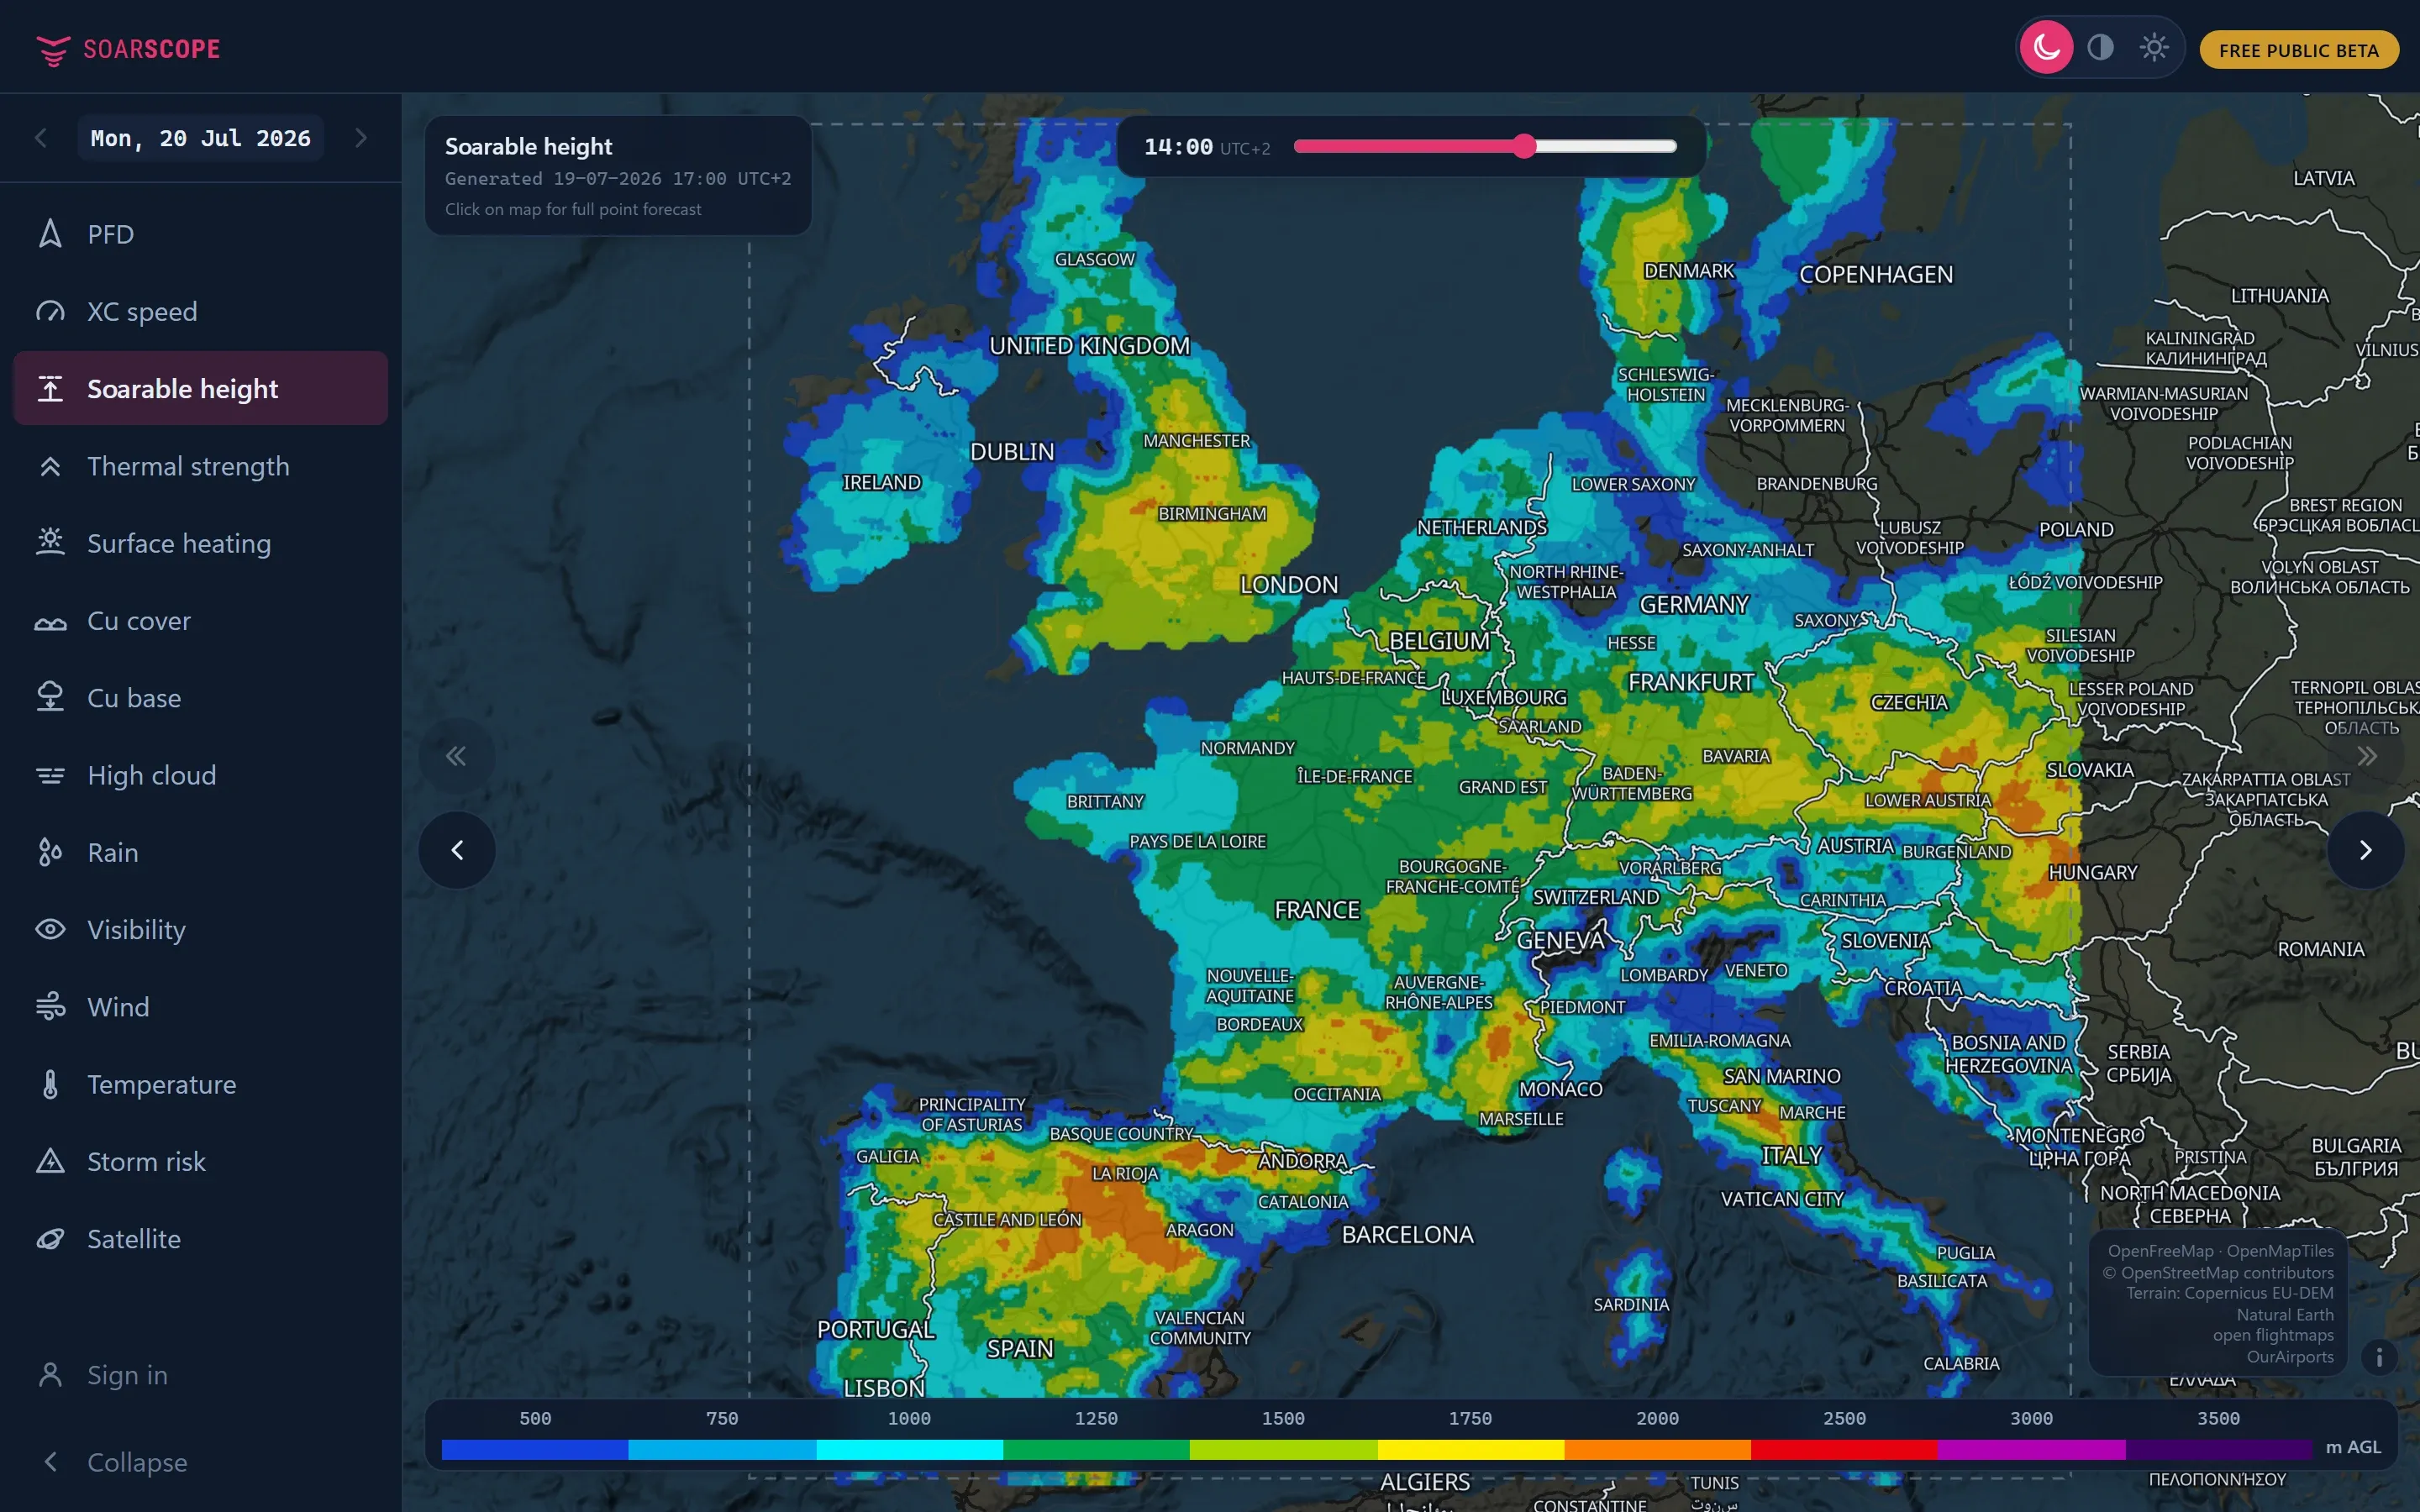Click the Thermal strength chevrons icon
Viewport: 2420px width, 1512px height.
click(50, 466)
